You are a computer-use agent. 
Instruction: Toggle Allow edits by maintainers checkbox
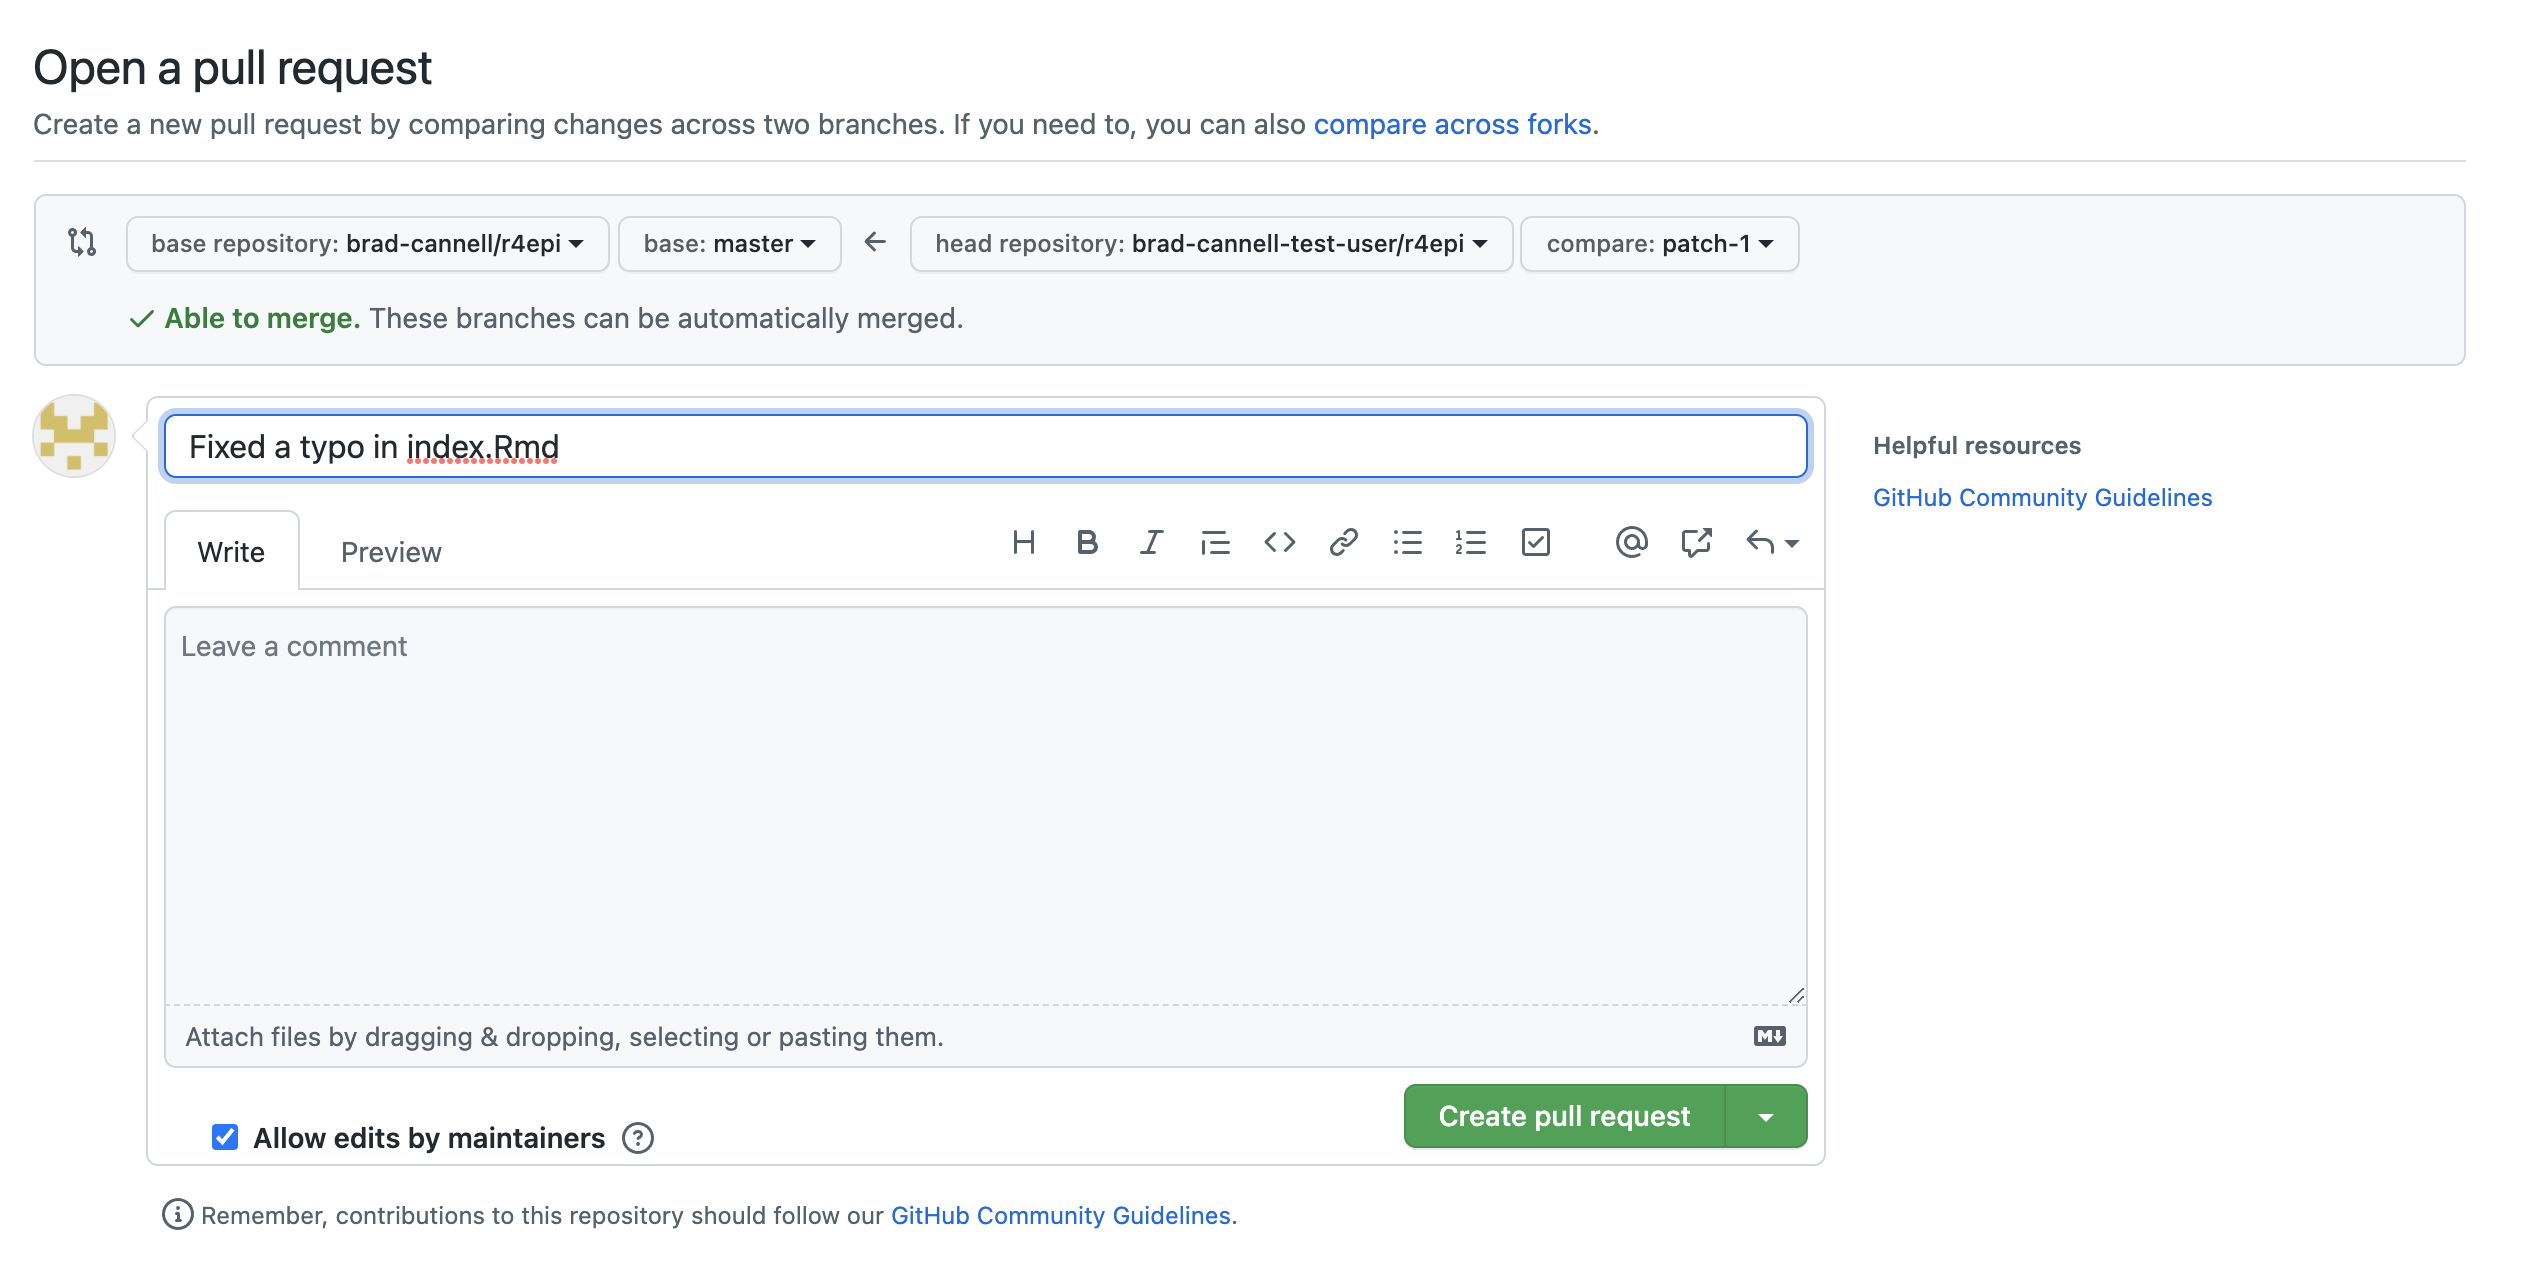click(225, 1137)
